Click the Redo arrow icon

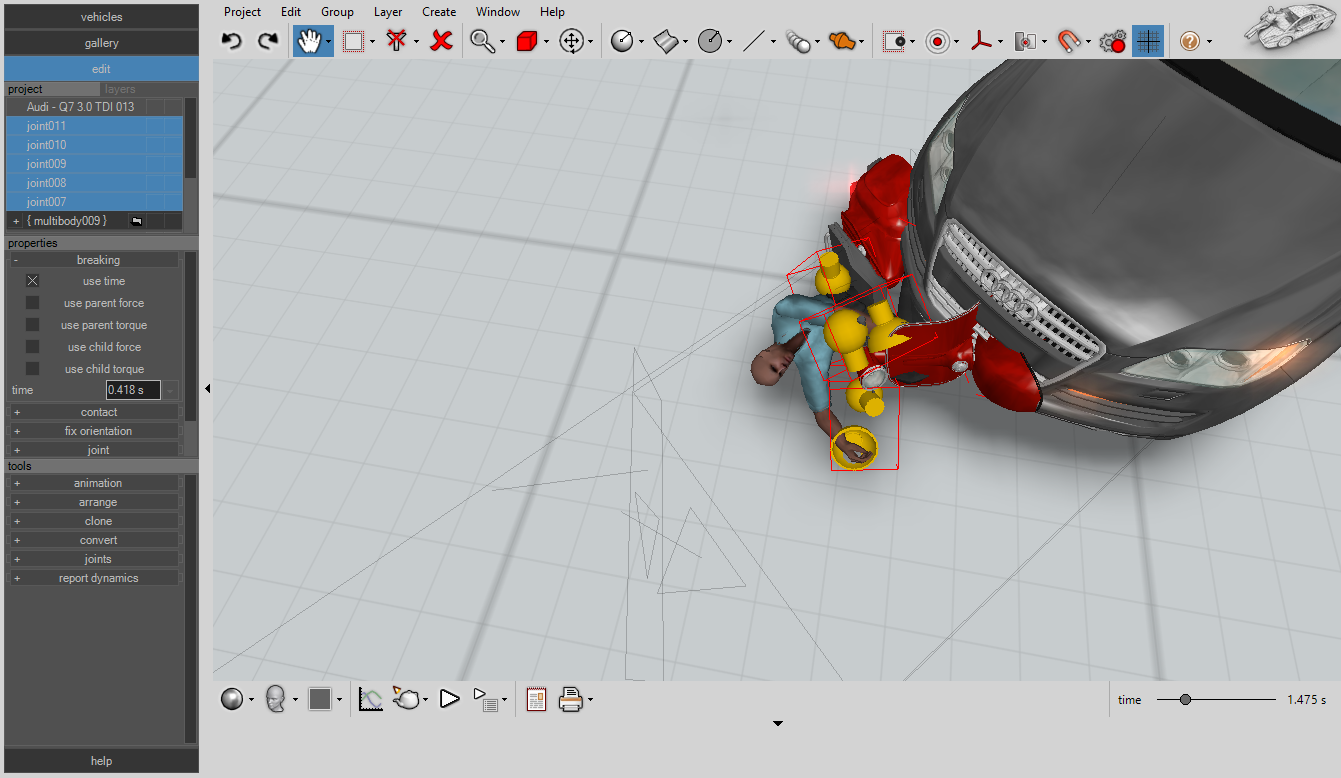click(267, 41)
